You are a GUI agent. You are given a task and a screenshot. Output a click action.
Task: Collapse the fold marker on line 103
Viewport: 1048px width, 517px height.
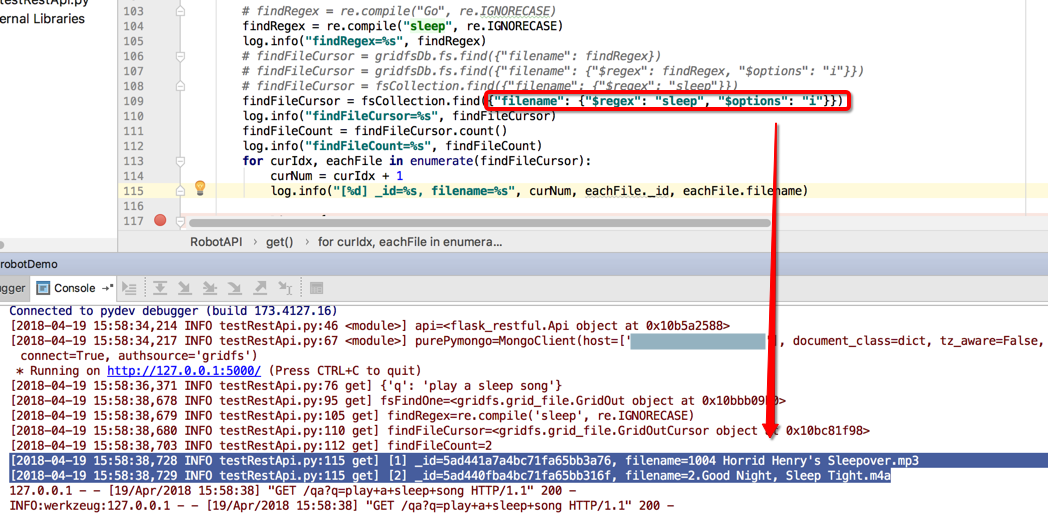tap(178, 11)
